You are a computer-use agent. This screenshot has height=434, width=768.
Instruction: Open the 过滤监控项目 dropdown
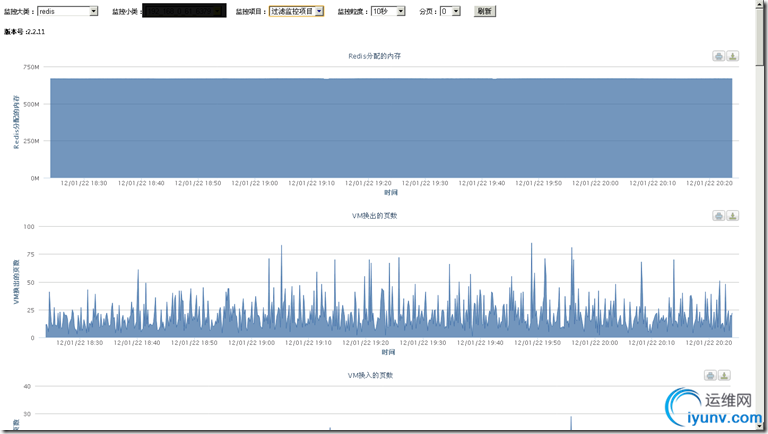(x=296, y=11)
